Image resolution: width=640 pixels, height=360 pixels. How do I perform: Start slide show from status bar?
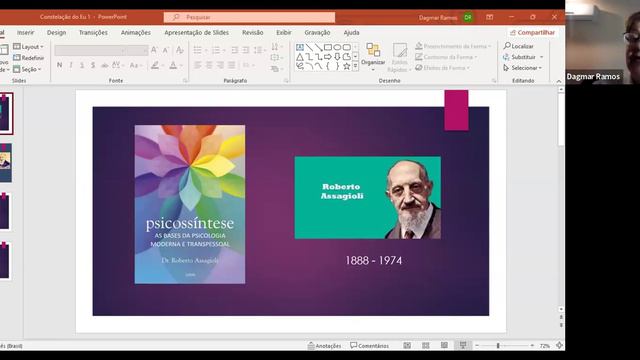point(463,346)
